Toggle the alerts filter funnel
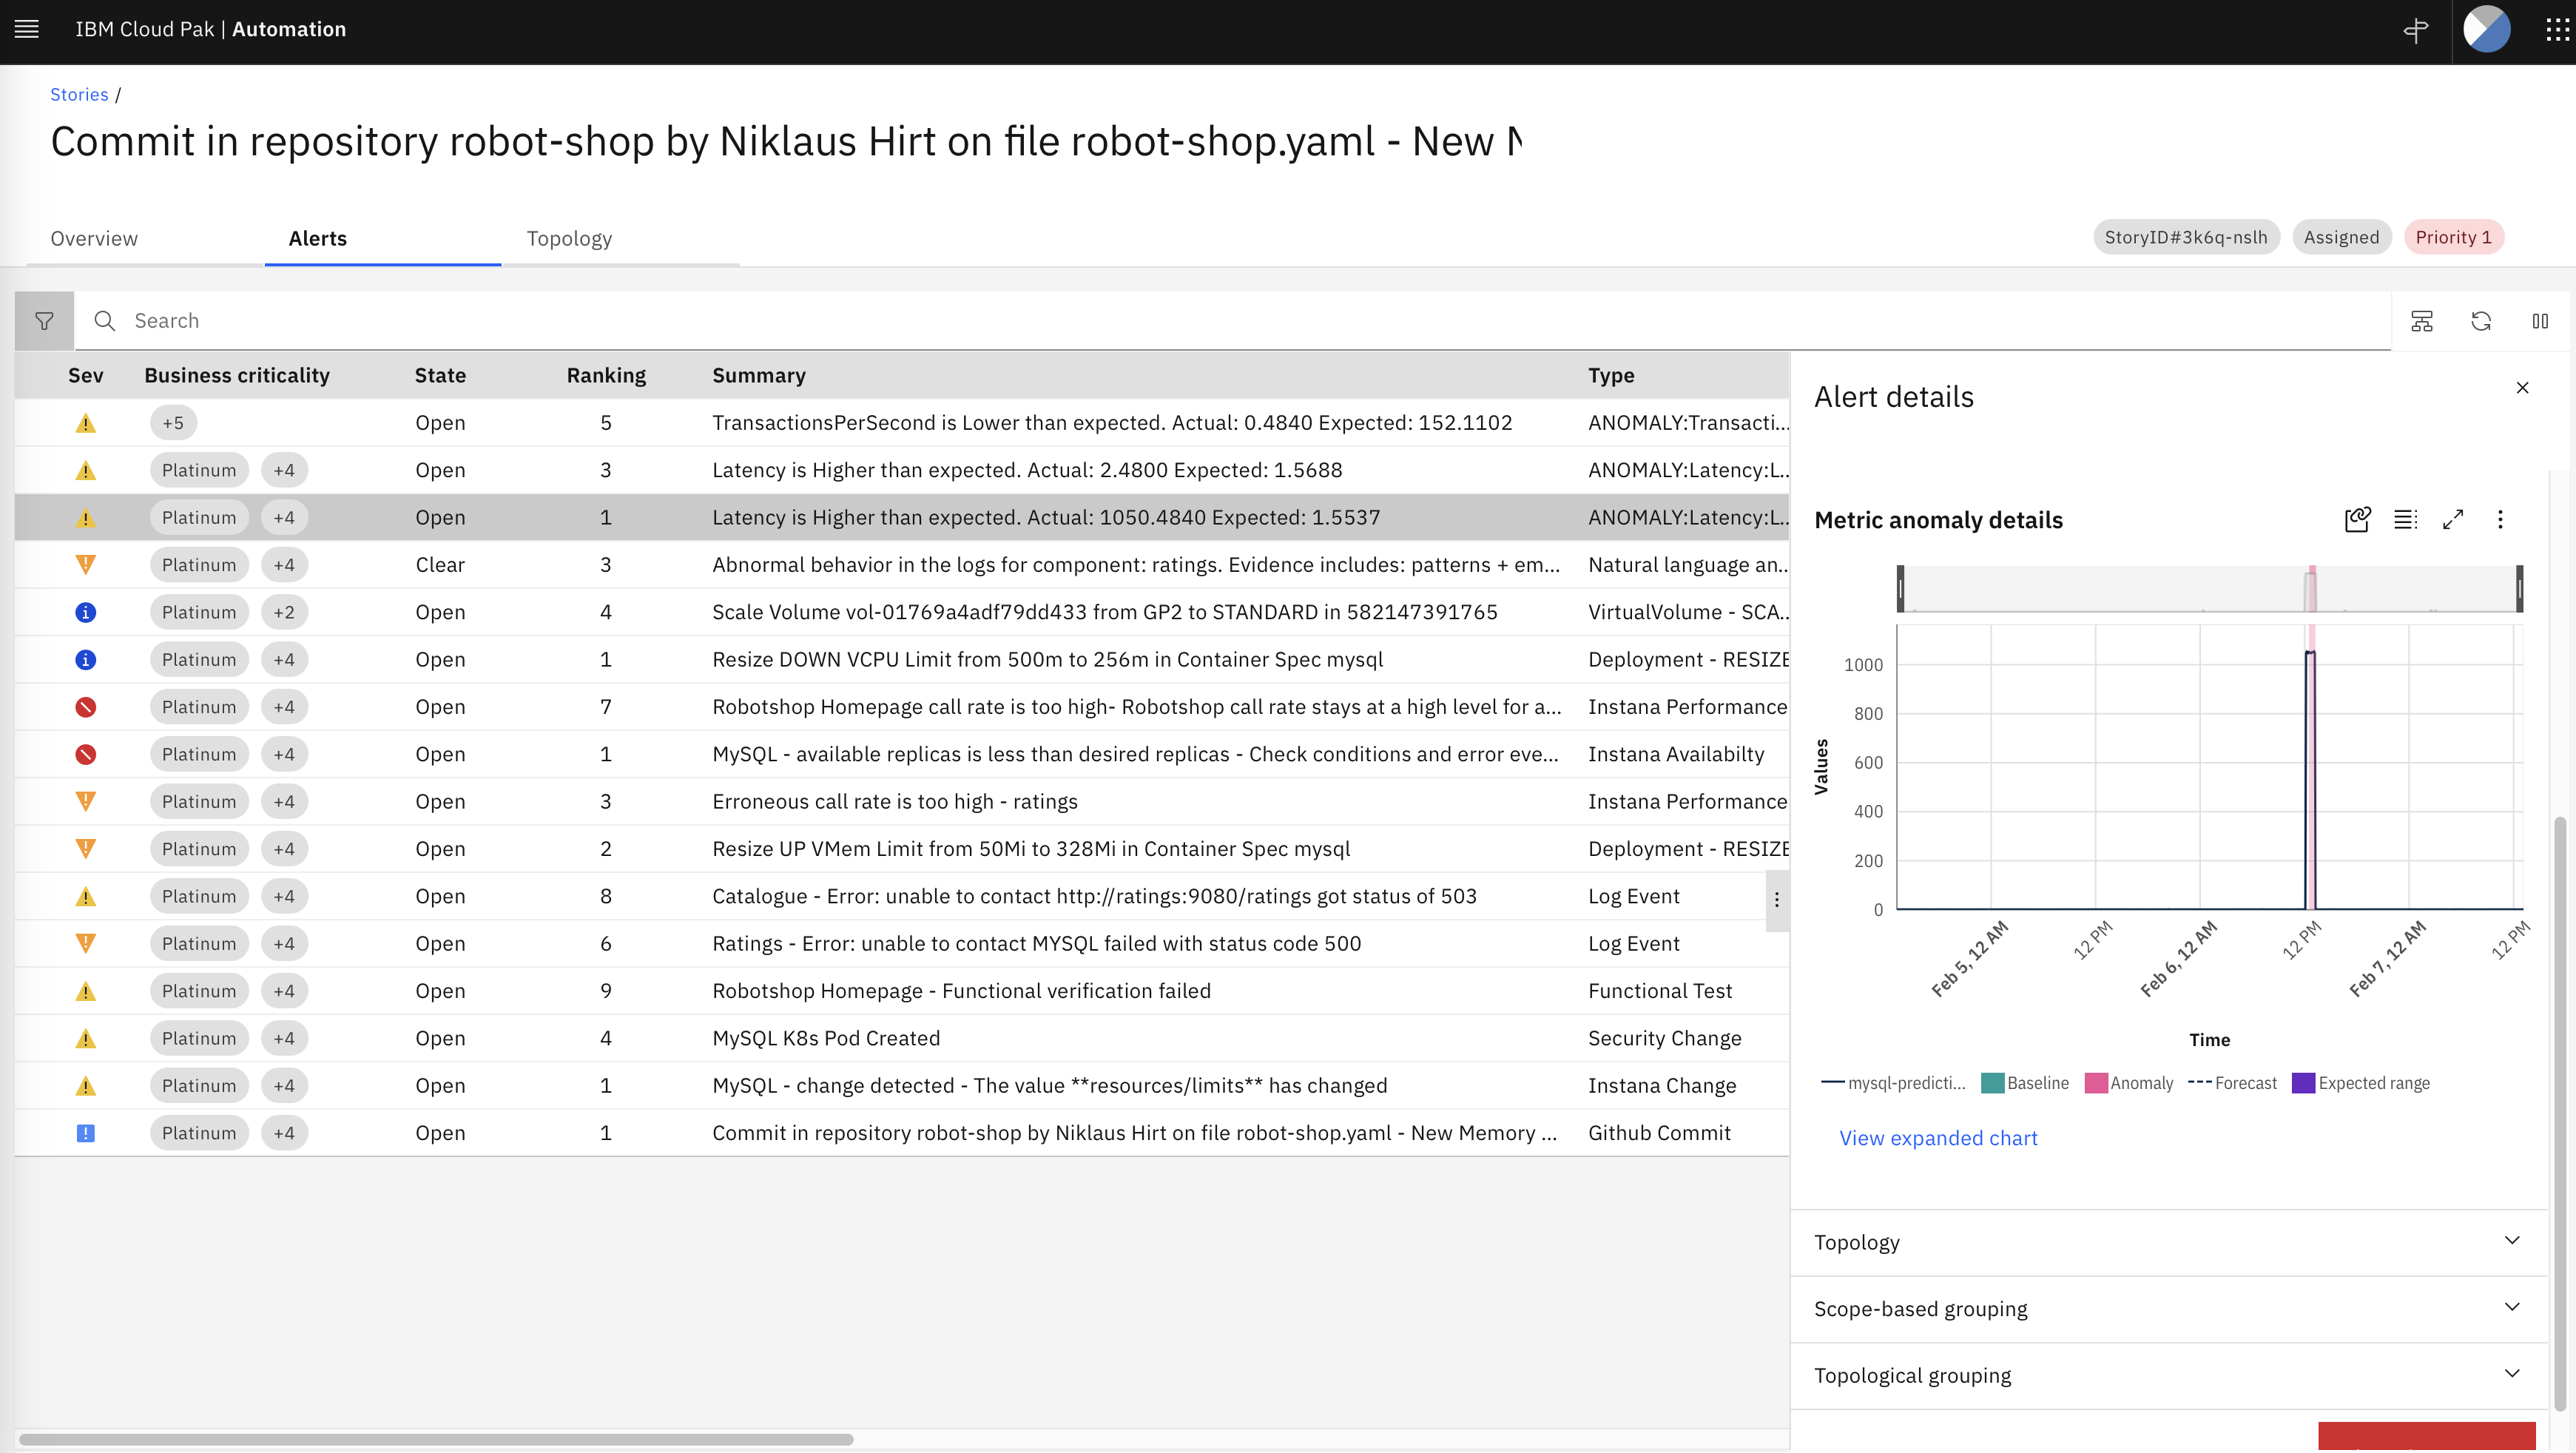Image resolution: width=2576 pixels, height=1453 pixels. coord(44,321)
